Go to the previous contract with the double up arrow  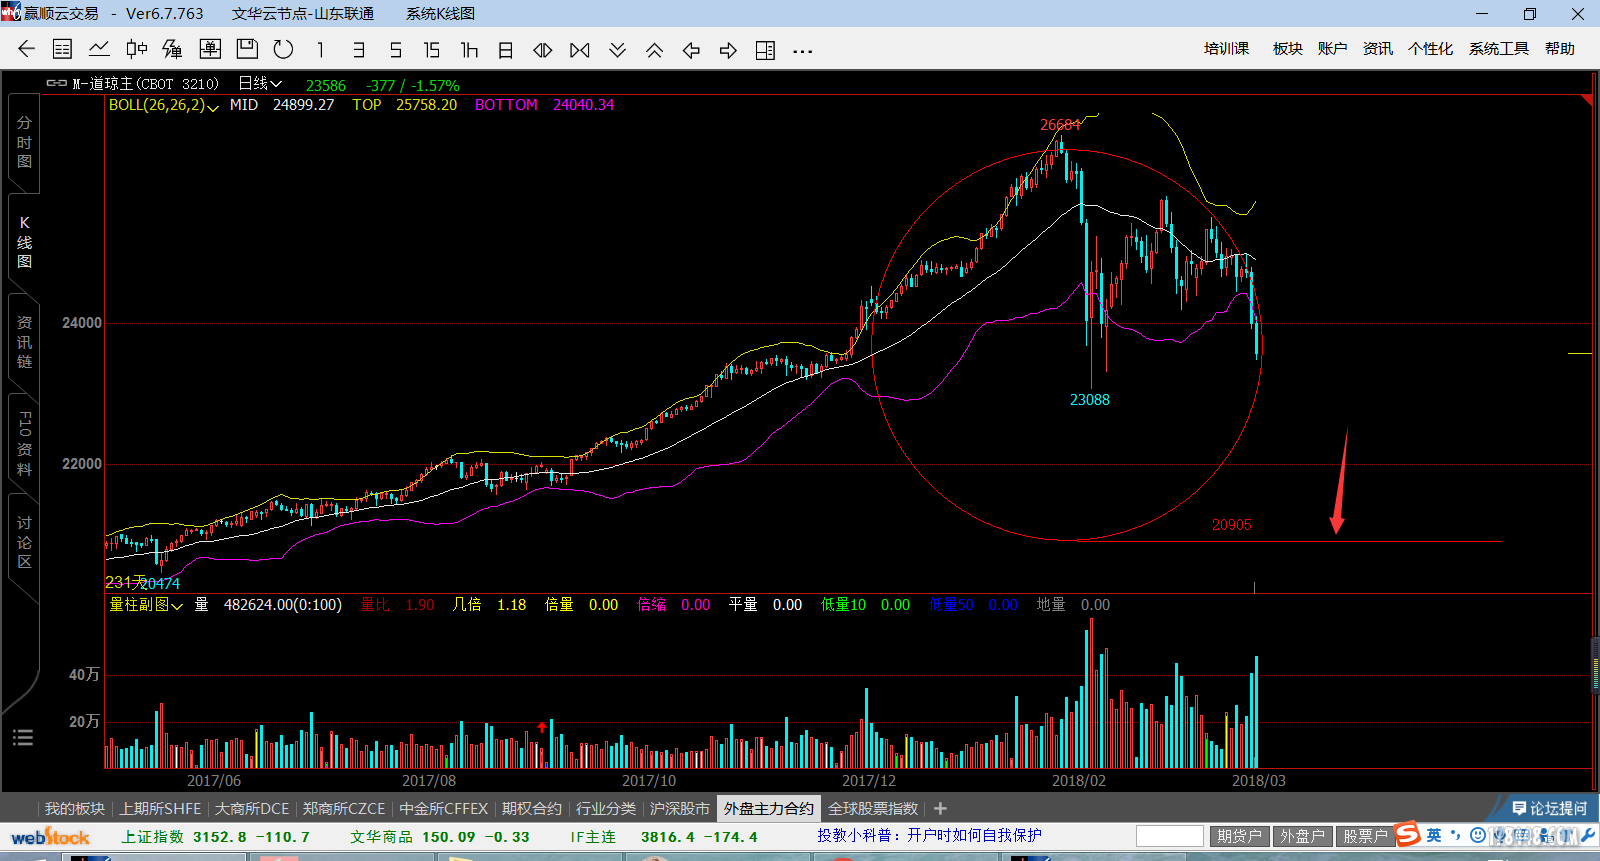[x=654, y=50]
